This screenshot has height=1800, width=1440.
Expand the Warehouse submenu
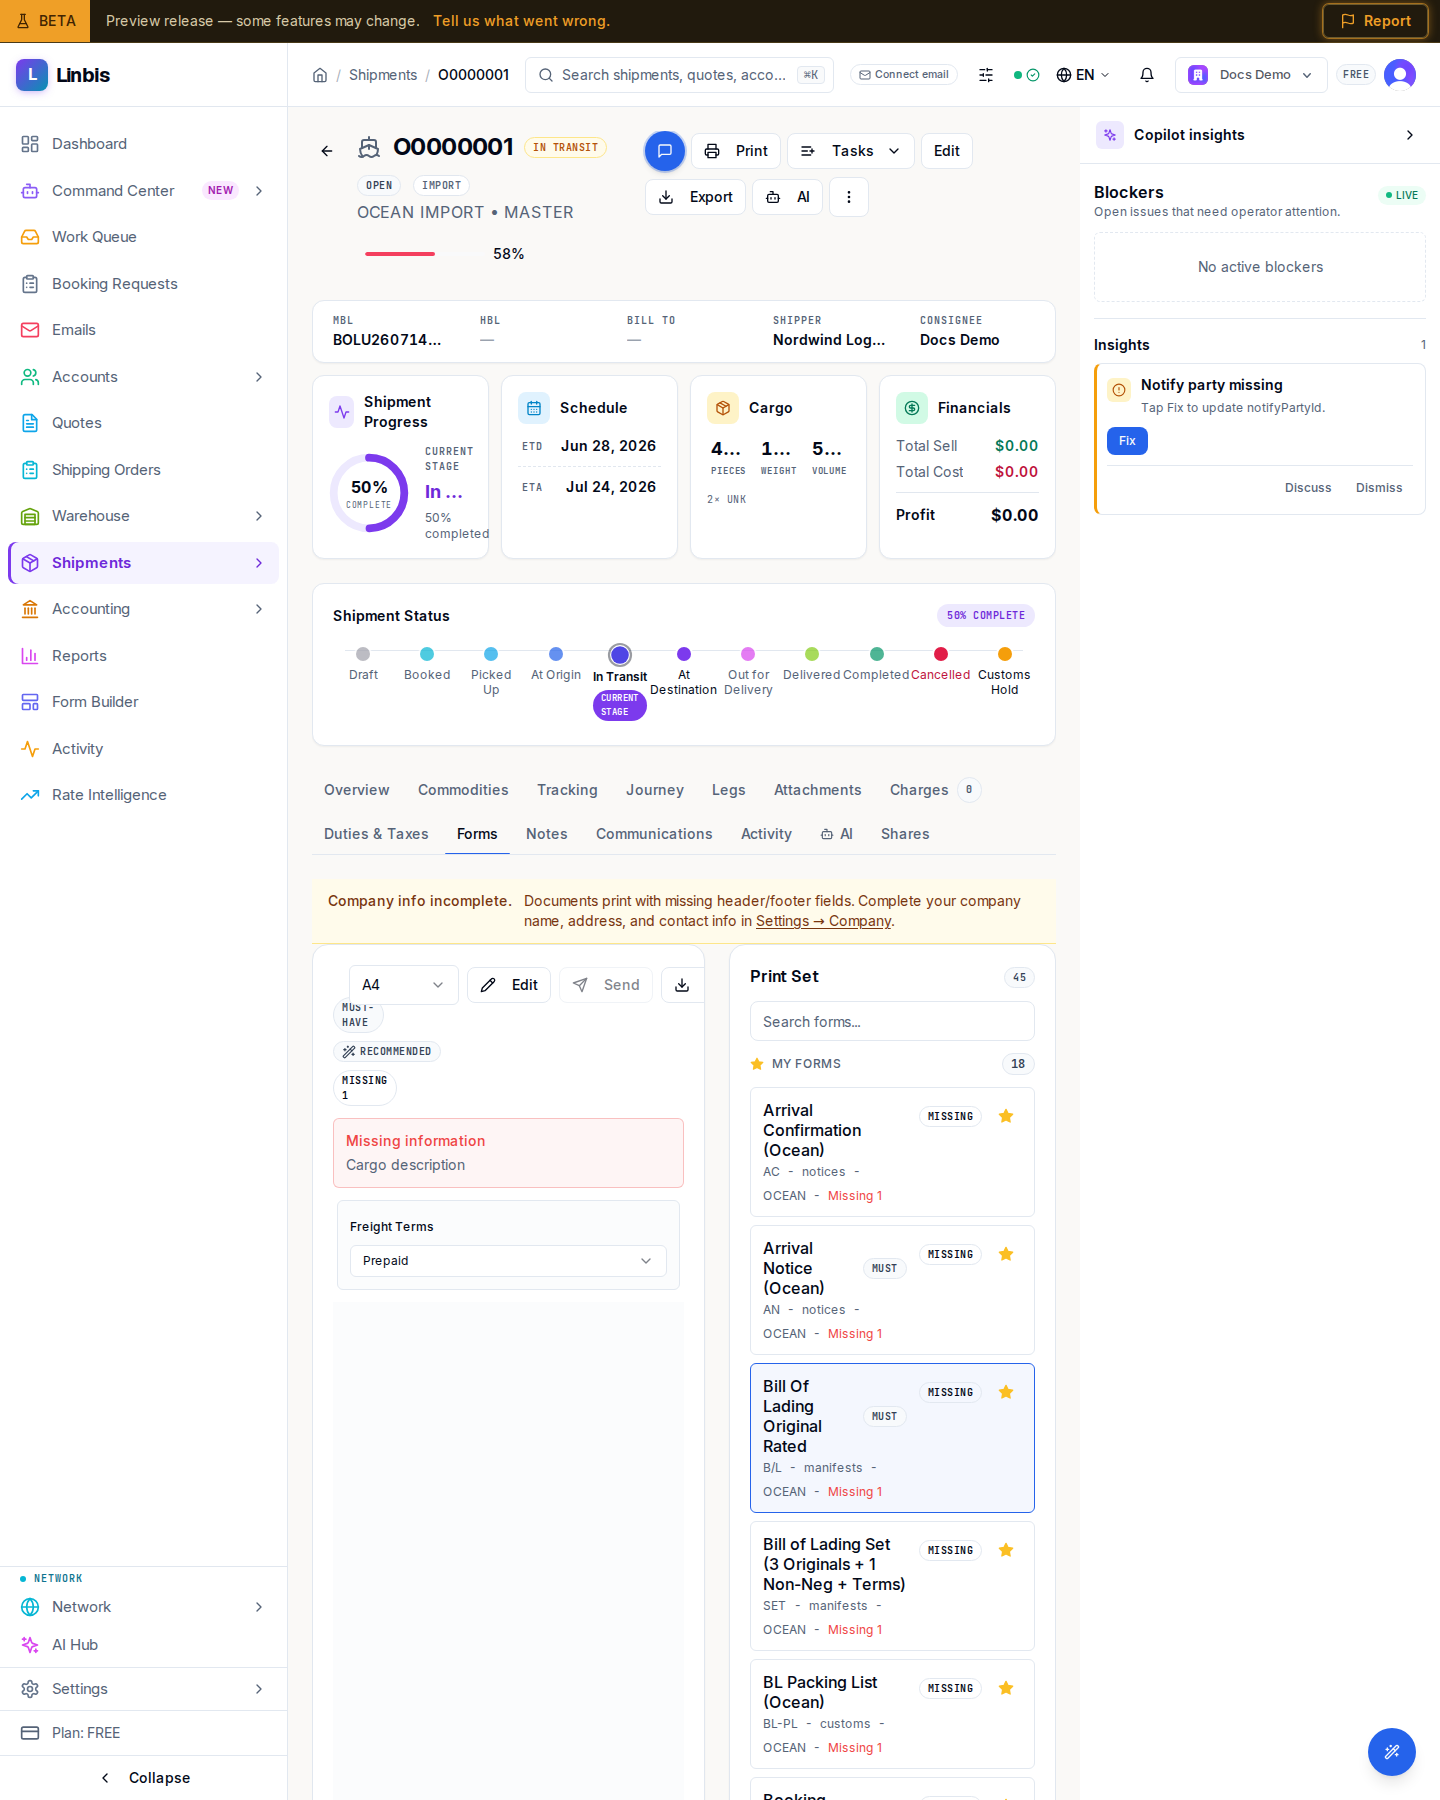[x=259, y=516]
